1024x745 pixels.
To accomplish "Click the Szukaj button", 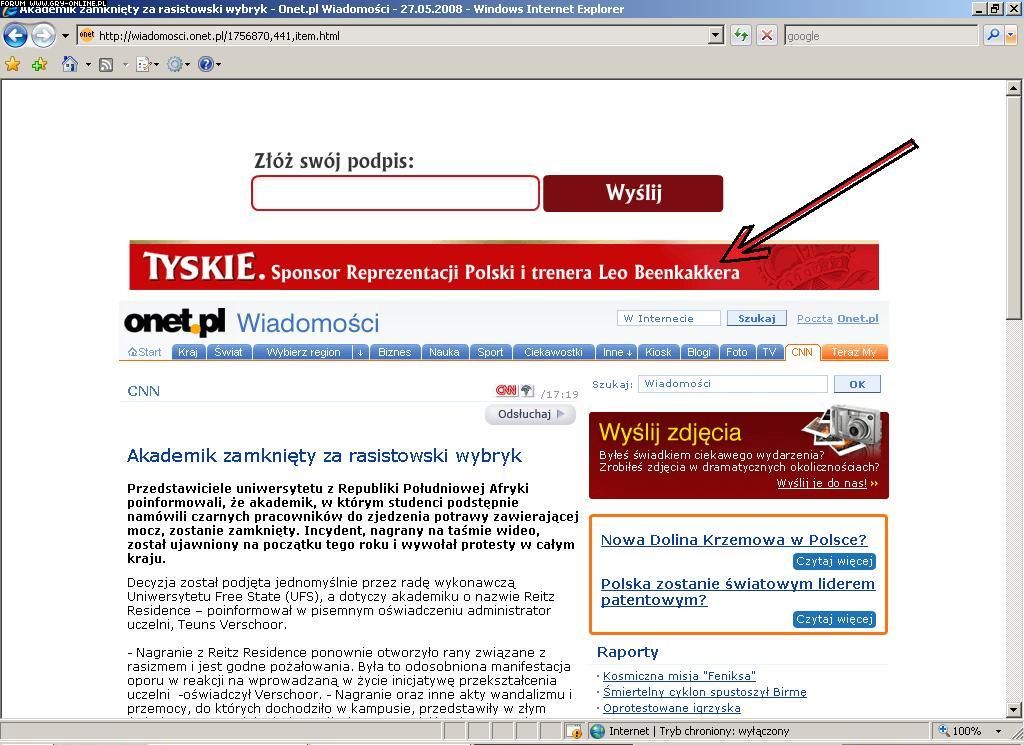I will coord(757,318).
